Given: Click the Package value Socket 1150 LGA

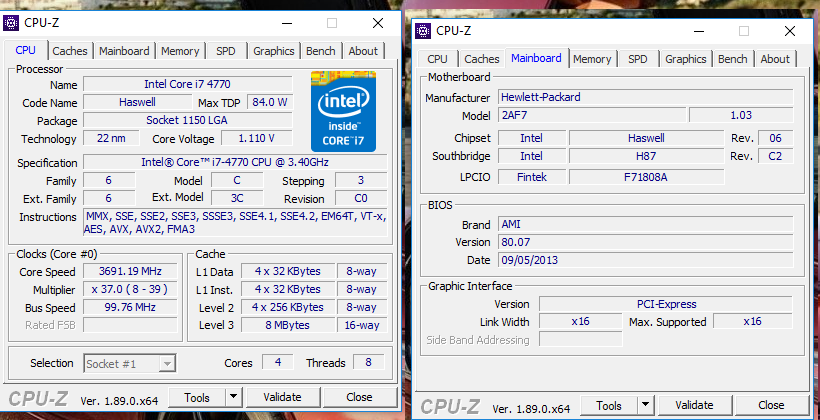Looking at the screenshot, I should [188, 120].
